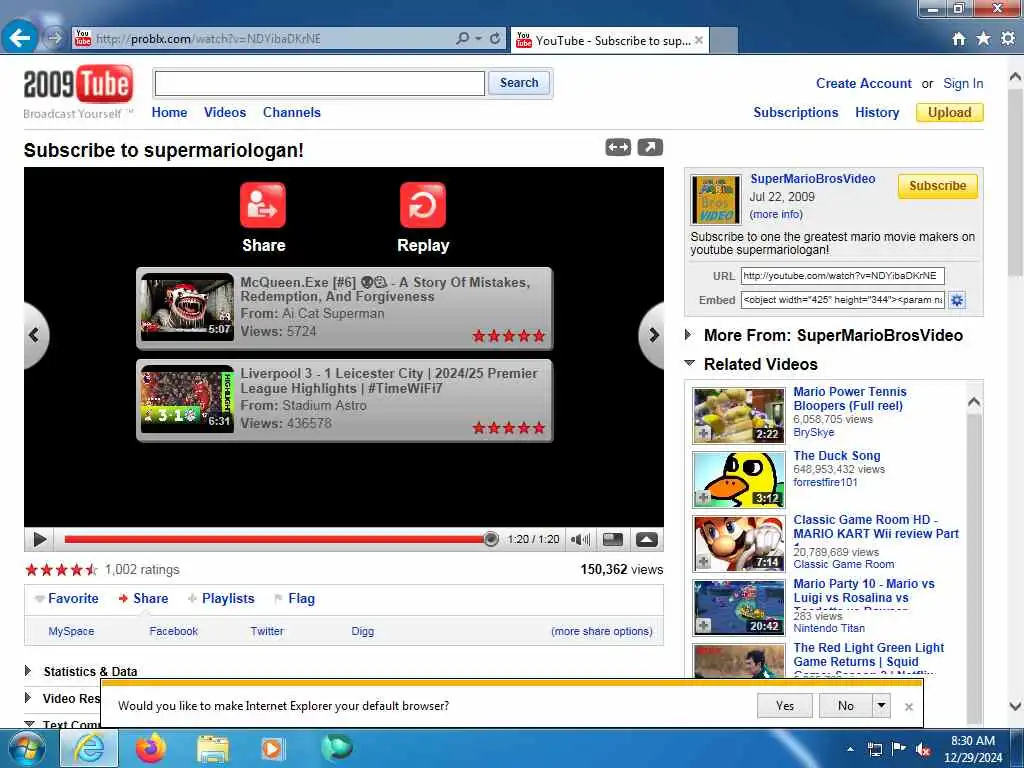Screen dimensions: 1024x768
Task: Click the Share icon in the video player
Action: point(263,205)
